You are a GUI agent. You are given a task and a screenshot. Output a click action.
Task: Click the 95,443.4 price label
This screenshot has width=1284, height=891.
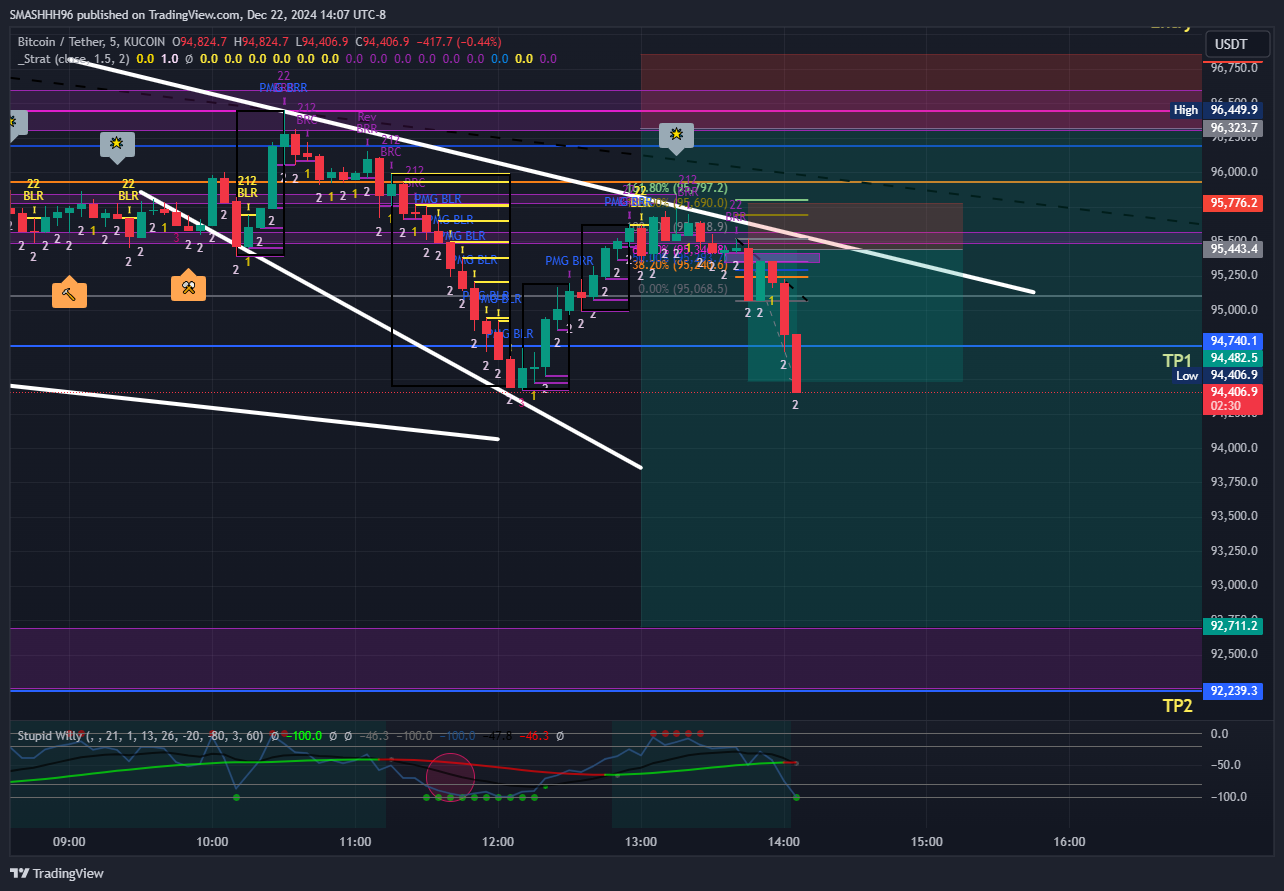1234,248
